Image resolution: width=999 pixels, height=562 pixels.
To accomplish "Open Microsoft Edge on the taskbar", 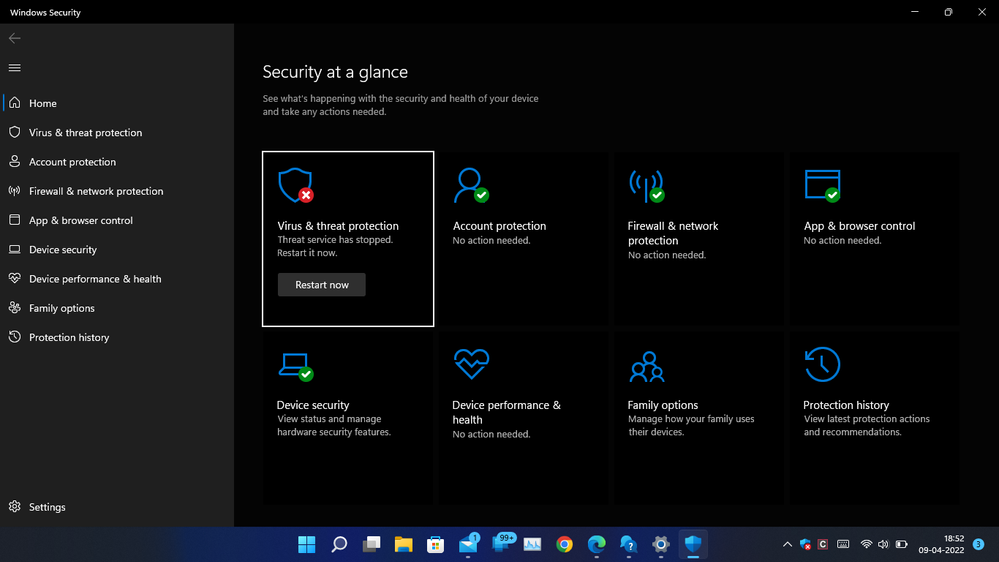I will click(x=596, y=544).
